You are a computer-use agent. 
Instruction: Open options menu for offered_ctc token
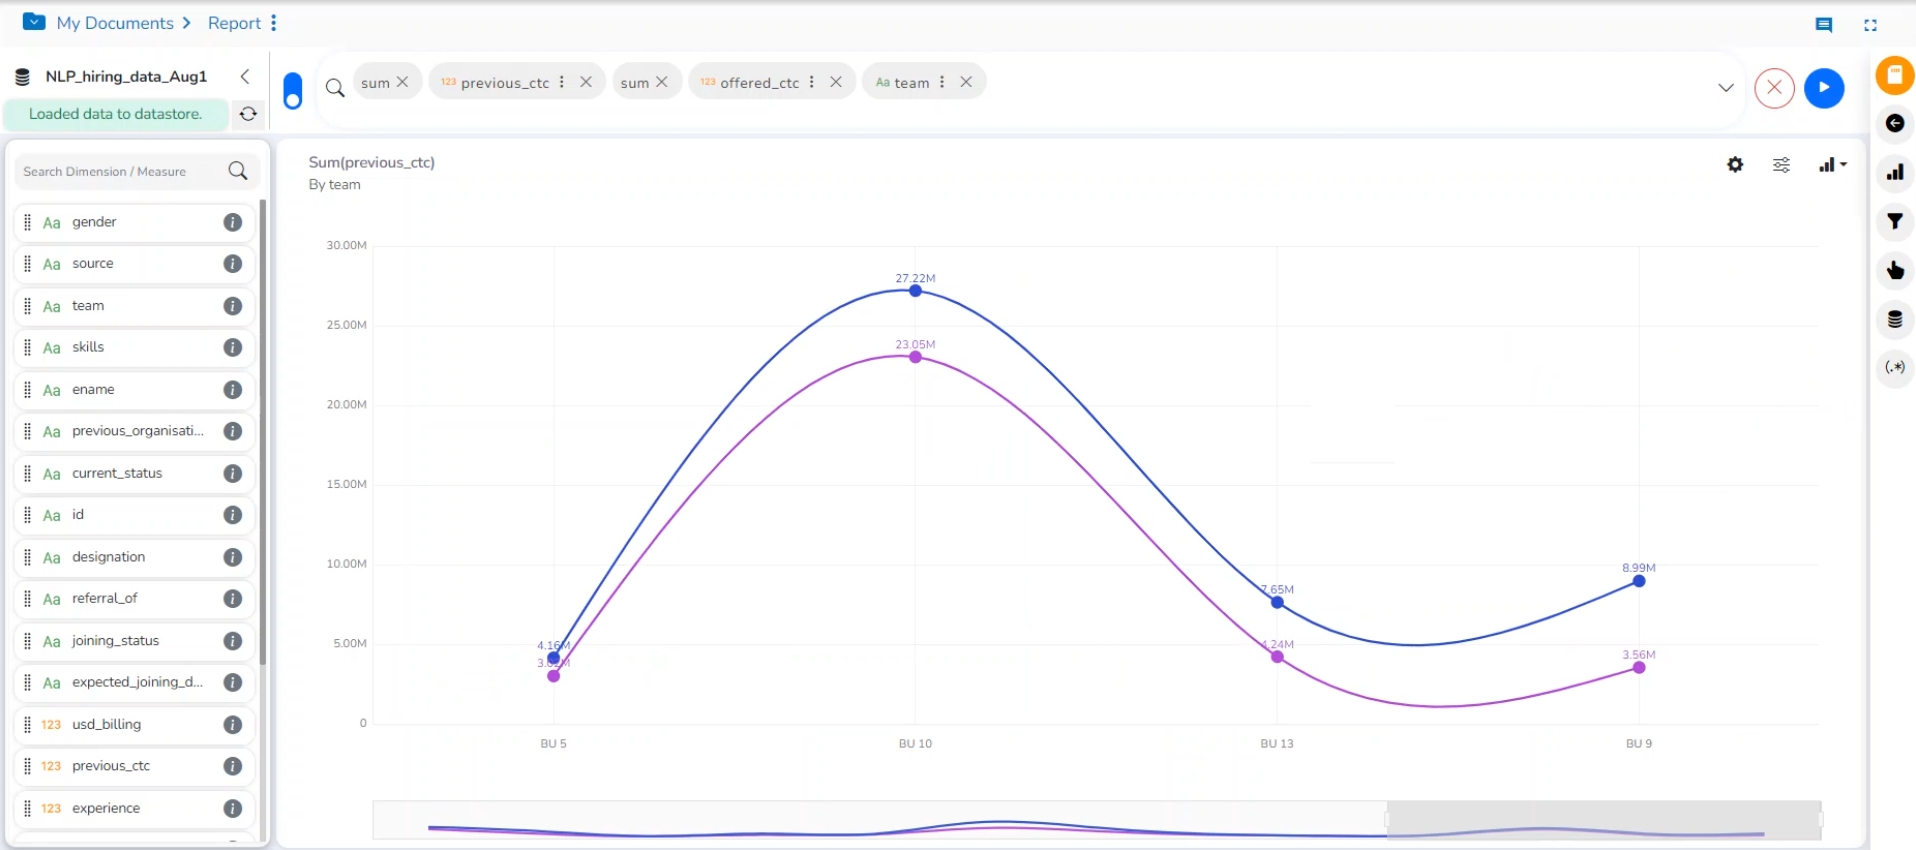[812, 82]
